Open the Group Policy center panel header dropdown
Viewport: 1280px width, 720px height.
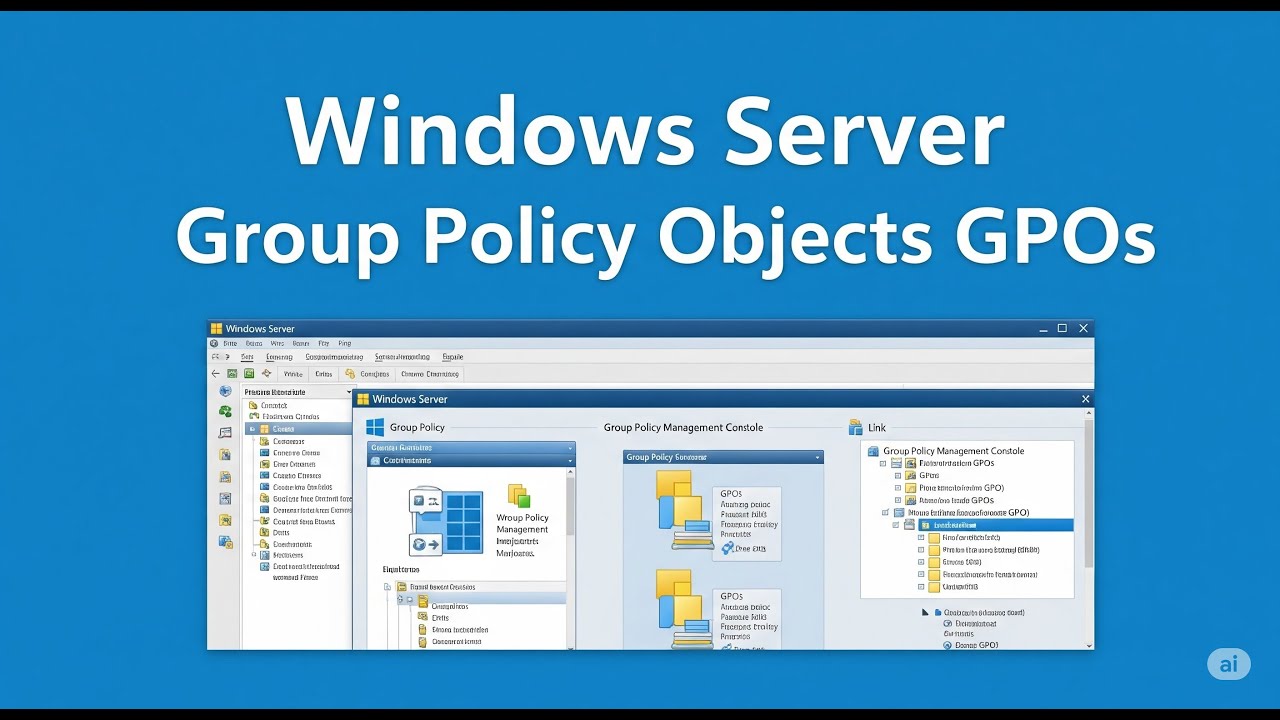817,457
